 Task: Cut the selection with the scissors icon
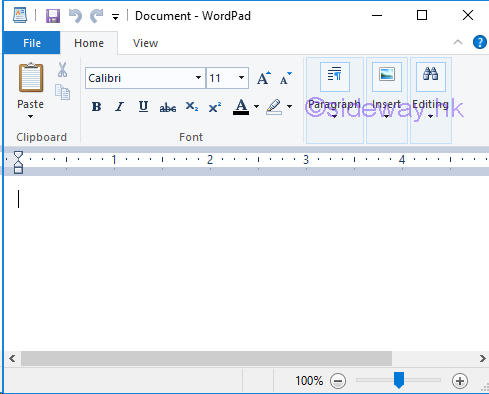(x=62, y=70)
